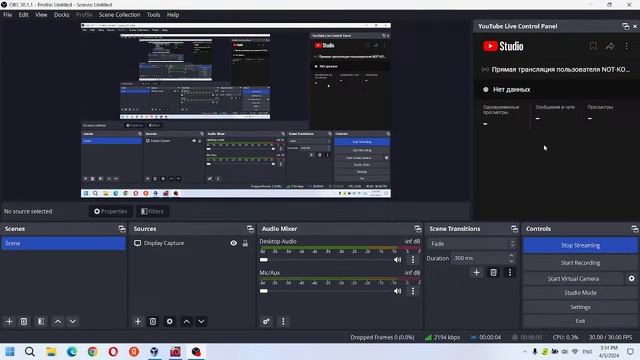Open Audio Mixer bottom three-dot menu
This screenshot has width=640, height=360.
[283, 321]
